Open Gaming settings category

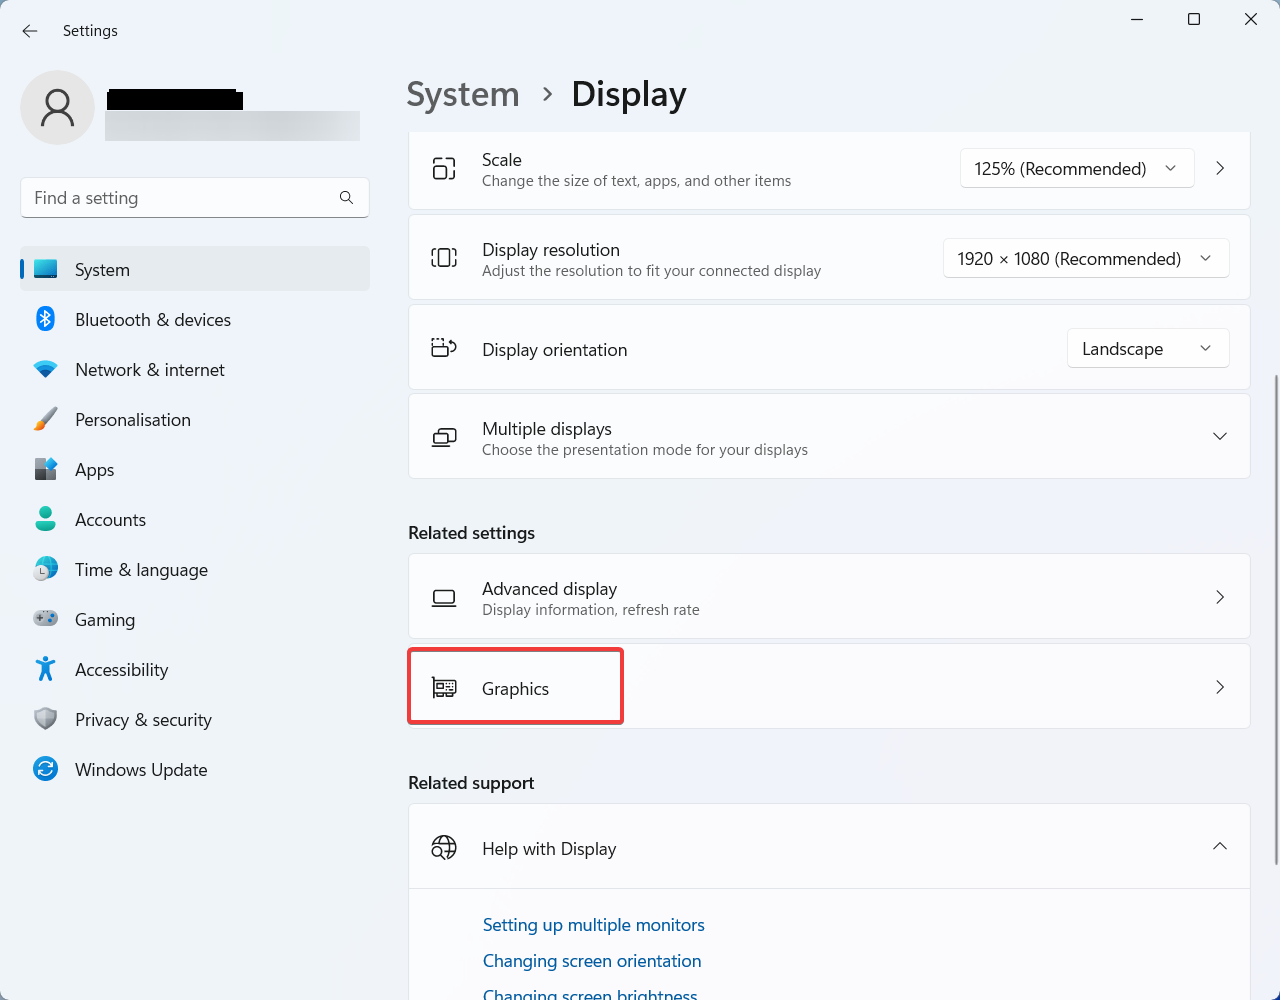195,619
